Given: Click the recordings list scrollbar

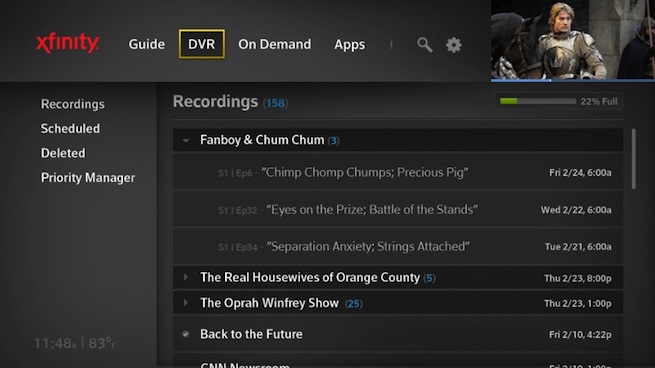Looking at the screenshot, I should pos(634,159).
